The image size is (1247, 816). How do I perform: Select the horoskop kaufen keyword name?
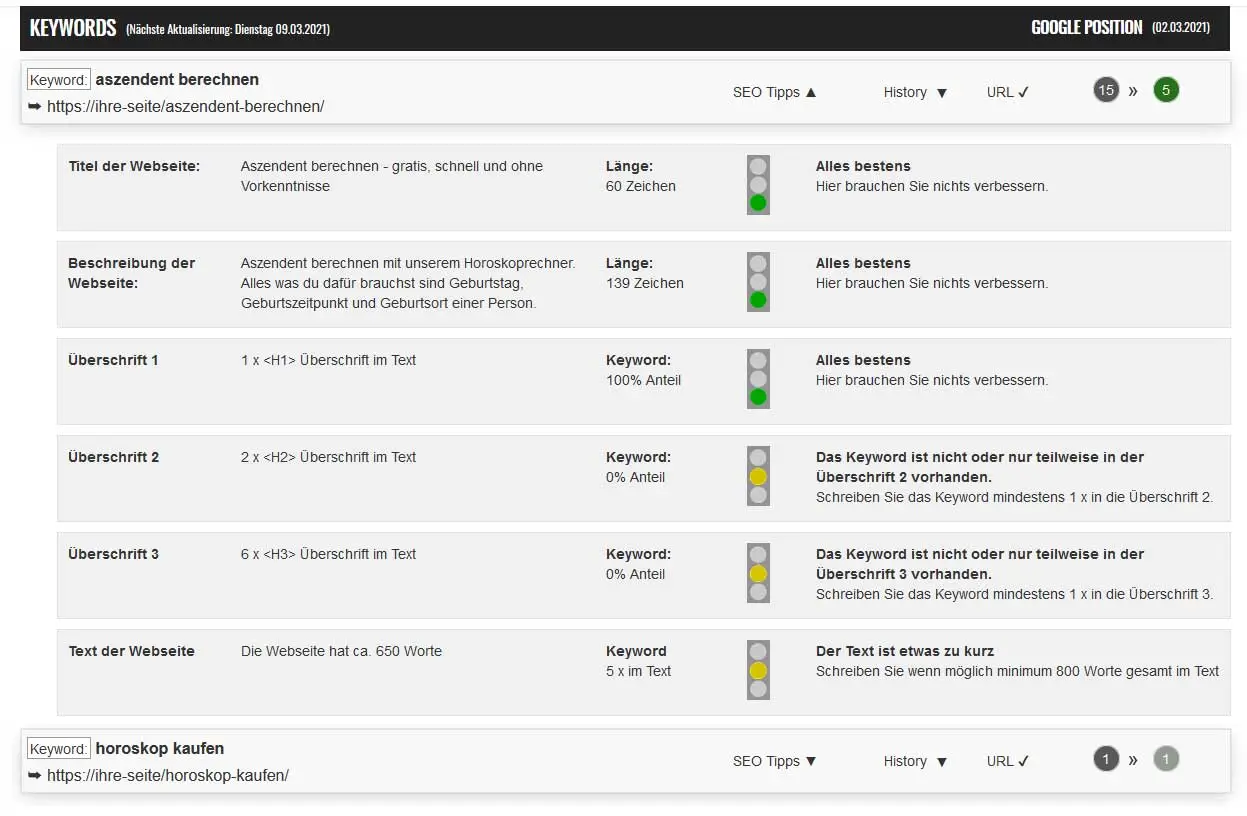(160, 748)
